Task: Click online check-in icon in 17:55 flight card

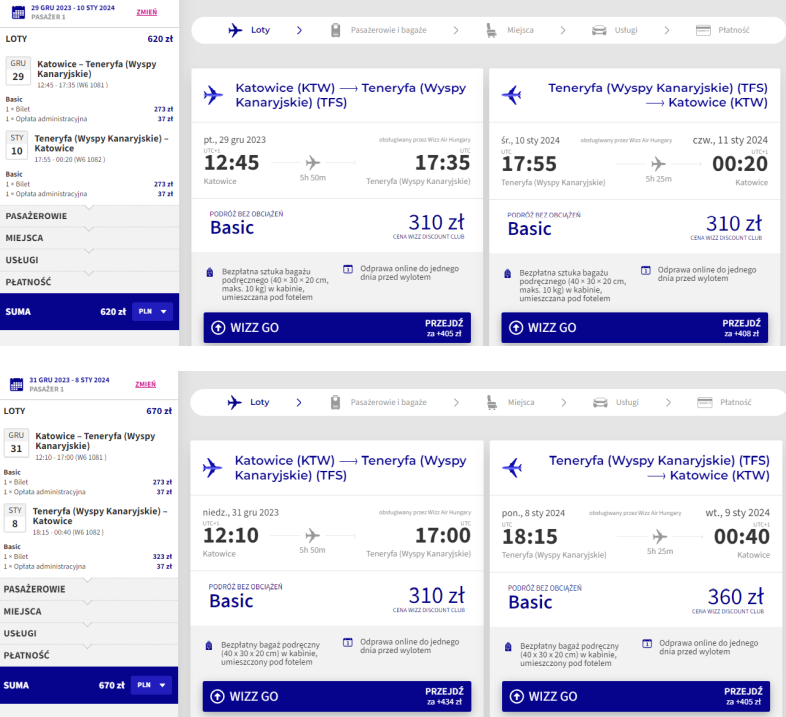Action: coord(646,271)
